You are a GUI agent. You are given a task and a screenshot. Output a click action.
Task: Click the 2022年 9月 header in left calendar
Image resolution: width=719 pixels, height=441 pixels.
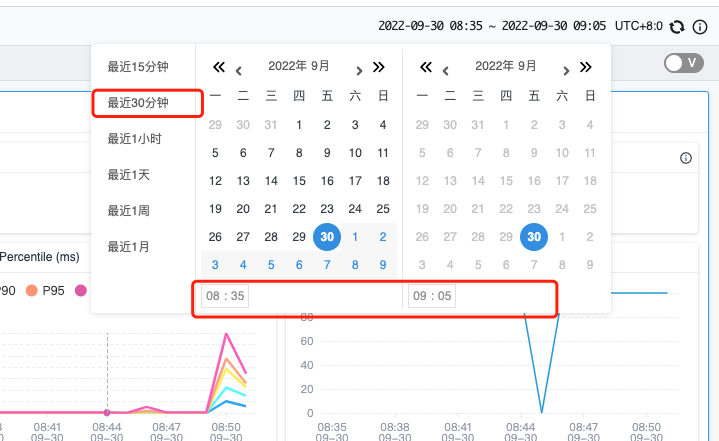[x=299, y=66]
